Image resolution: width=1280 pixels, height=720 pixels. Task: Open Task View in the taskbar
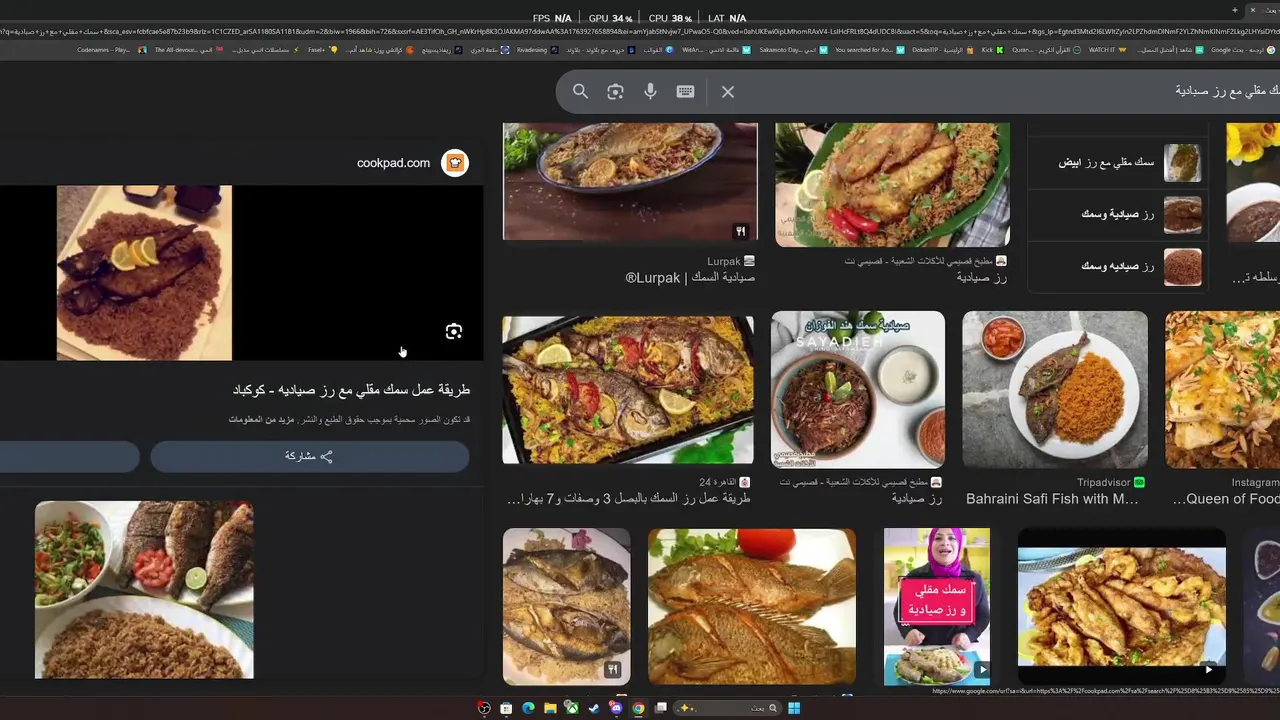coord(660,708)
